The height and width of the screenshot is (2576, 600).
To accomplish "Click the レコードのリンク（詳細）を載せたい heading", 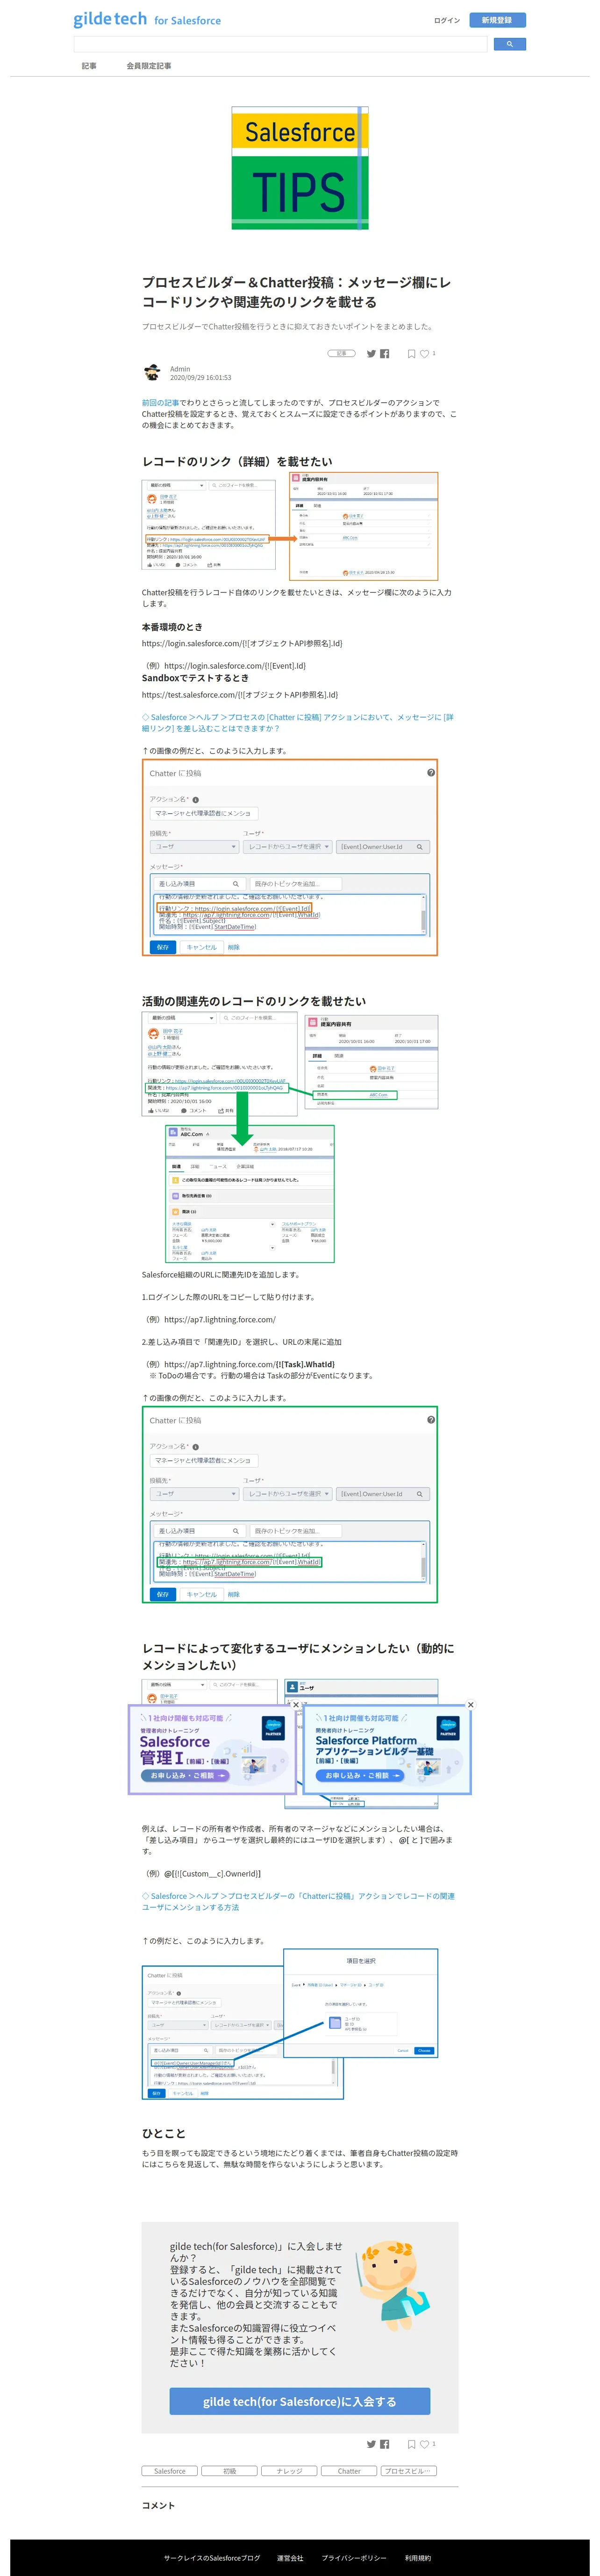I will 237,461.
